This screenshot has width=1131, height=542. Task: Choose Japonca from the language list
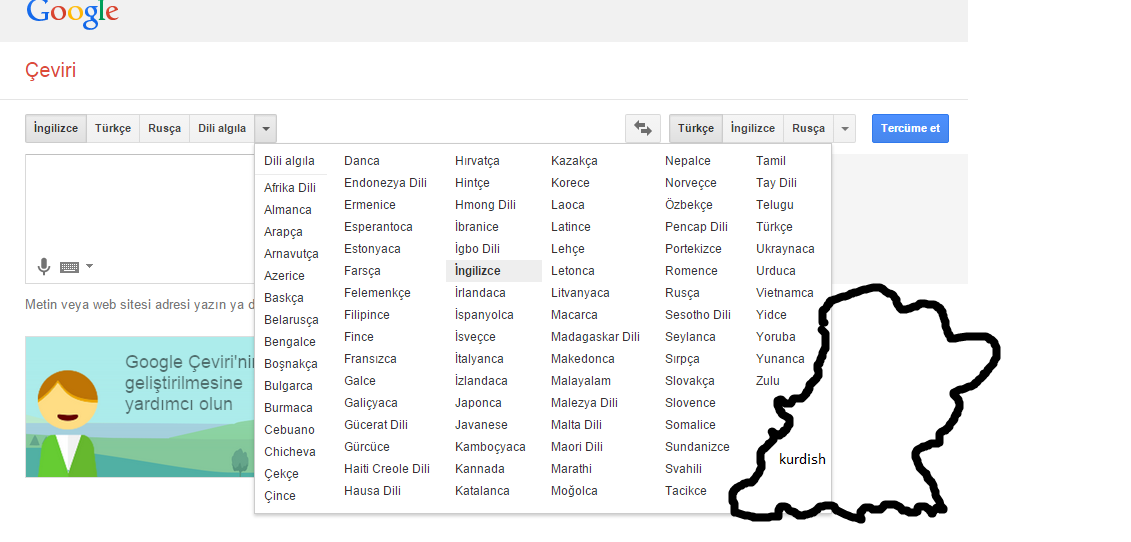tap(478, 403)
